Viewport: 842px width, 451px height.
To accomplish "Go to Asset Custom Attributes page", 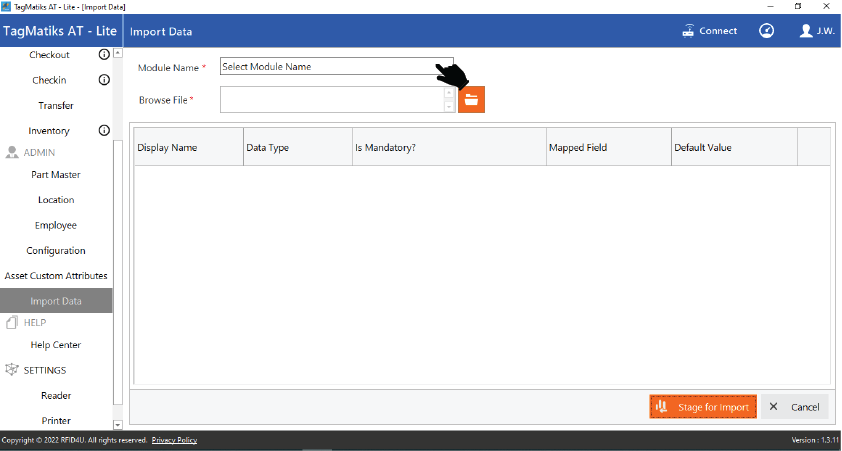I will click(x=56, y=276).
